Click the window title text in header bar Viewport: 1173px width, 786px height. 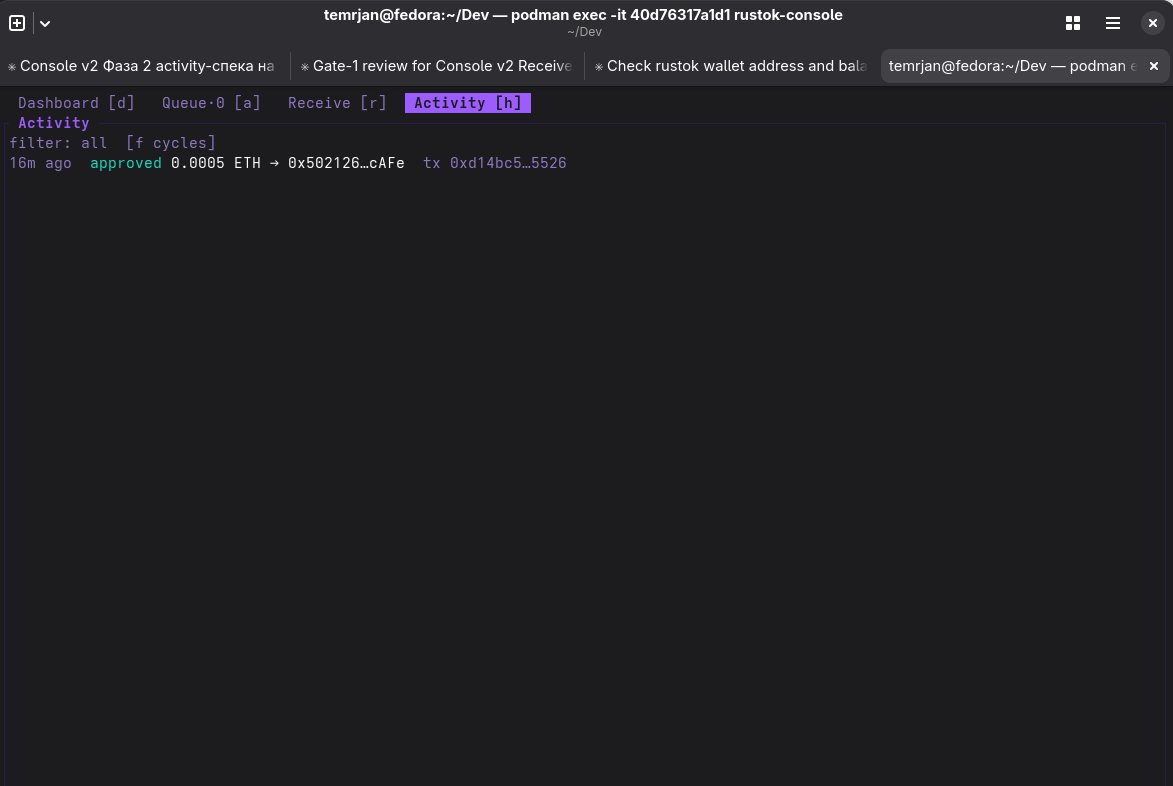(583, 15)
